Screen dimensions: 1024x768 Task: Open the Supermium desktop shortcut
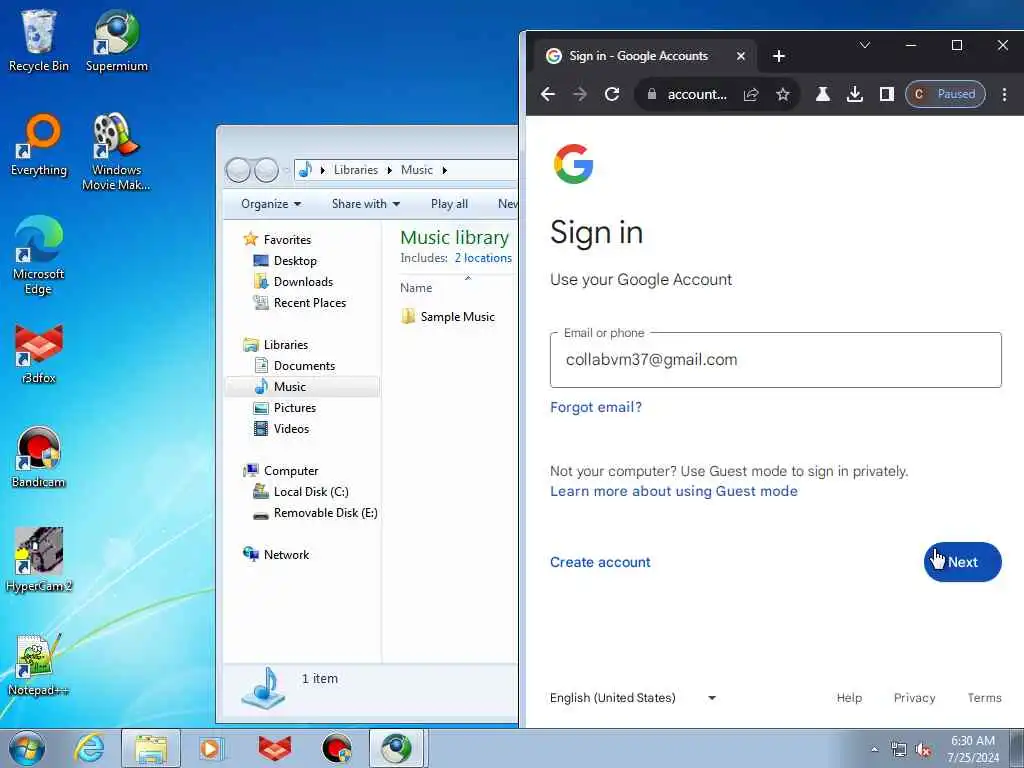coord(116,40)
